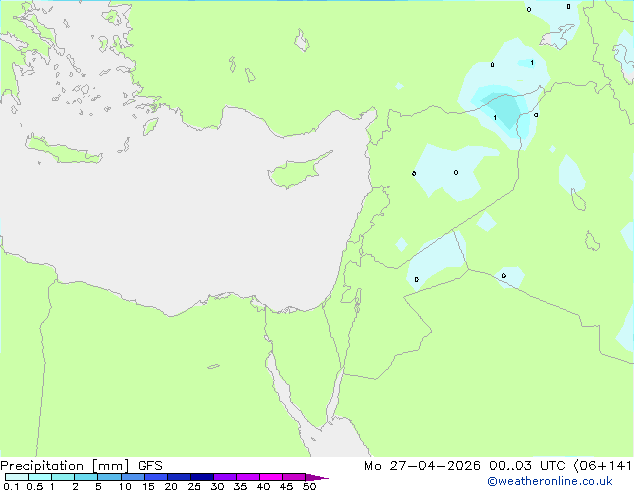Image resolution: width=634 pixels, height=490 pixels.
Task: Select the 2–5 mm legend color swatch
Action: pos(86,477)
